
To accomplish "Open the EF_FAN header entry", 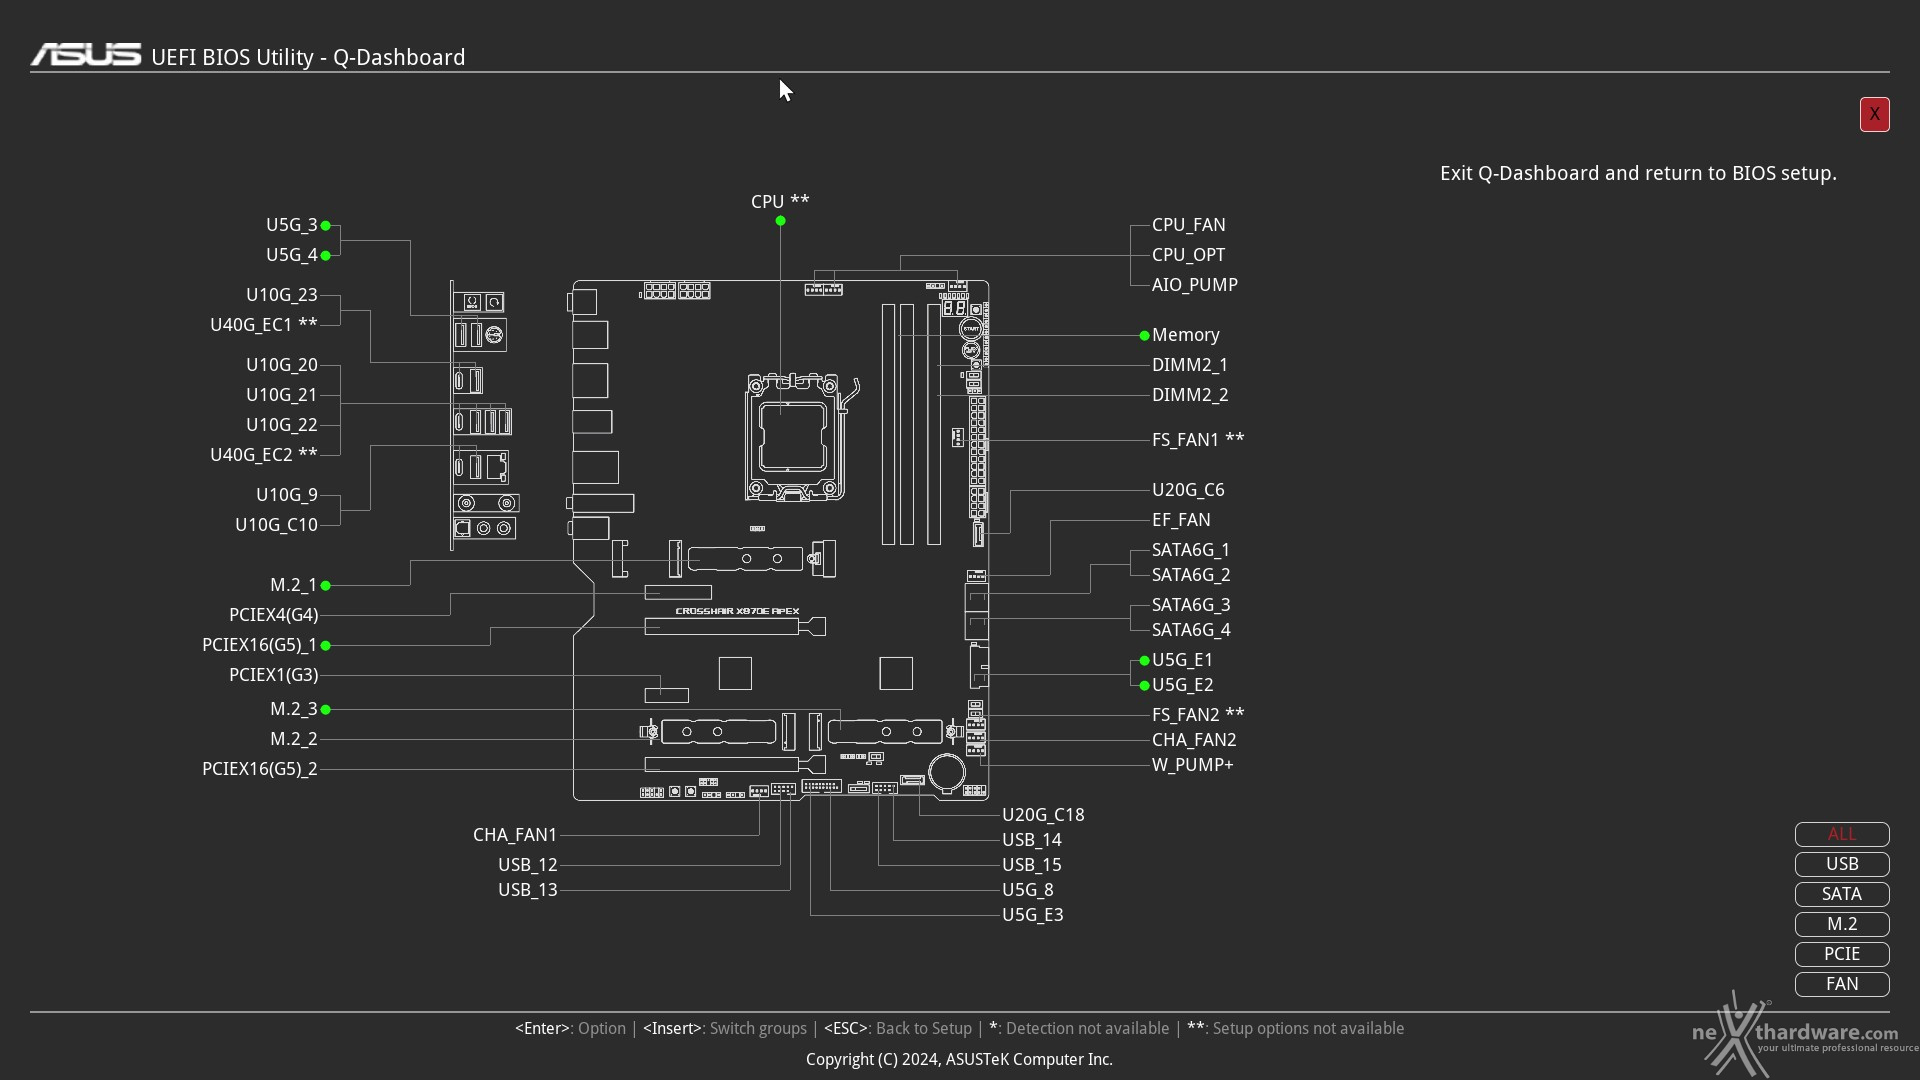I will point(1181,520).
